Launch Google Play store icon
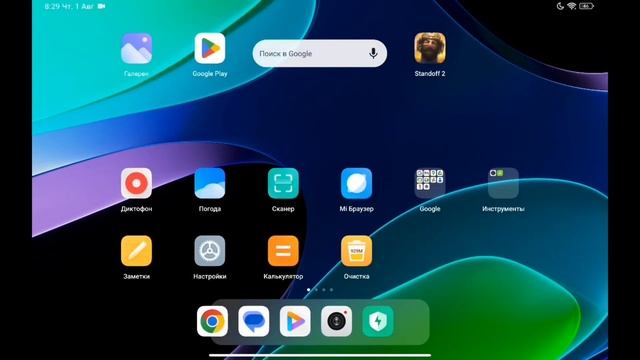640x360 pixels. 210,49
